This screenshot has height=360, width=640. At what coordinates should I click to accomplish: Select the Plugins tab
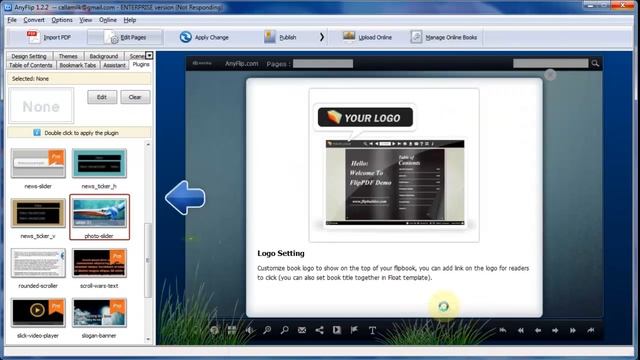point(141,64)
